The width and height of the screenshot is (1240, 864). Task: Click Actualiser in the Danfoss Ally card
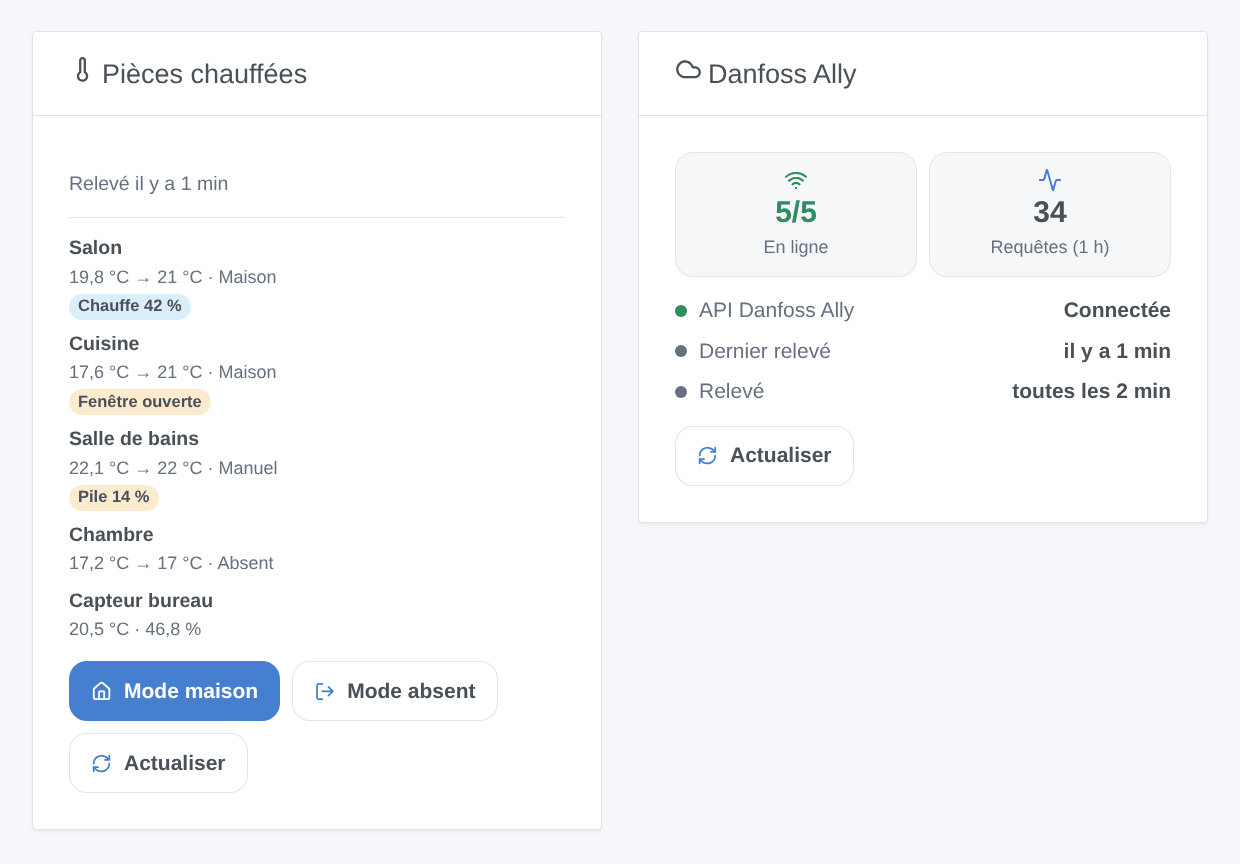[764, 456]
